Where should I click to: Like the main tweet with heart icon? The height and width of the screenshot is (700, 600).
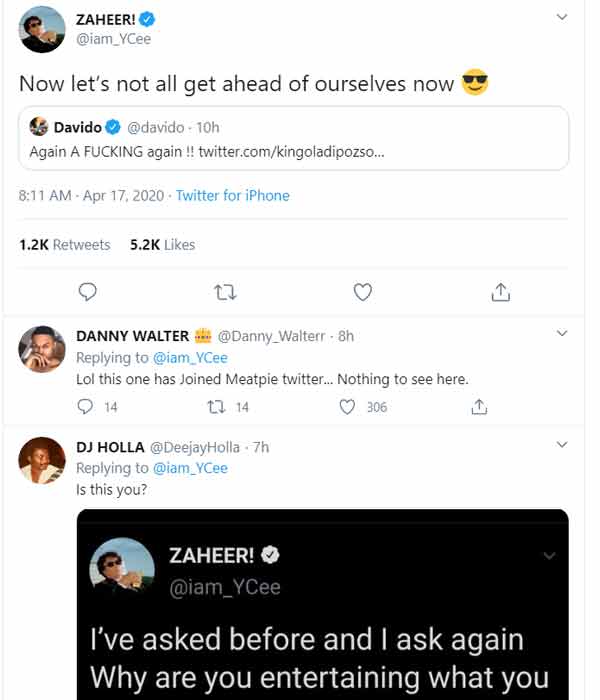pyautogui.click(x=362, y=292)
